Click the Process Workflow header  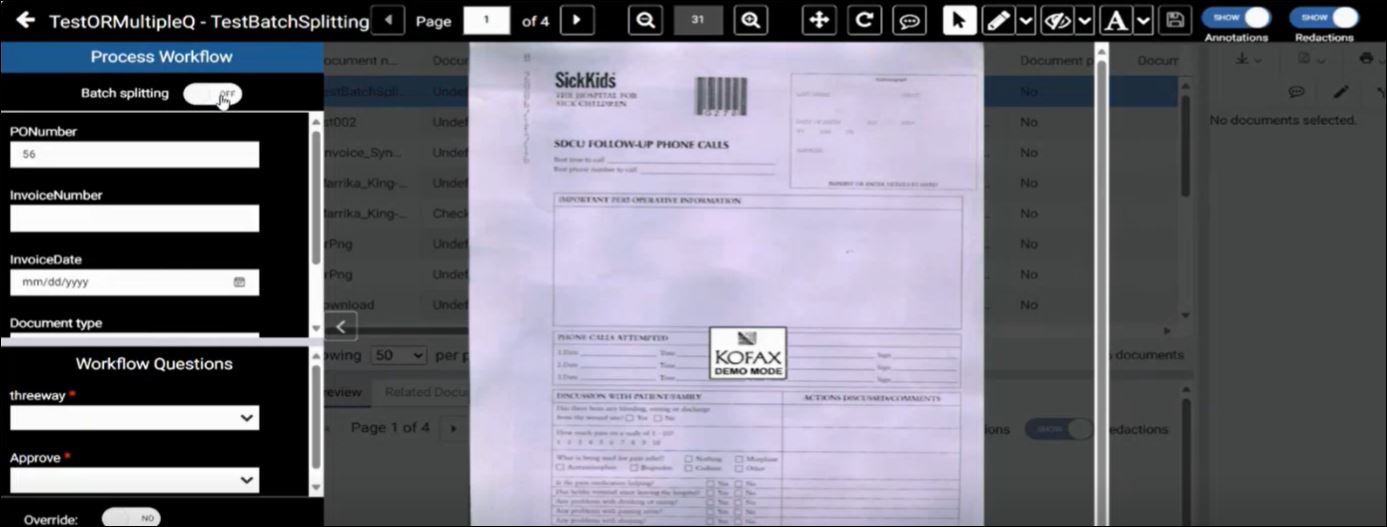(x=162, y=57)
